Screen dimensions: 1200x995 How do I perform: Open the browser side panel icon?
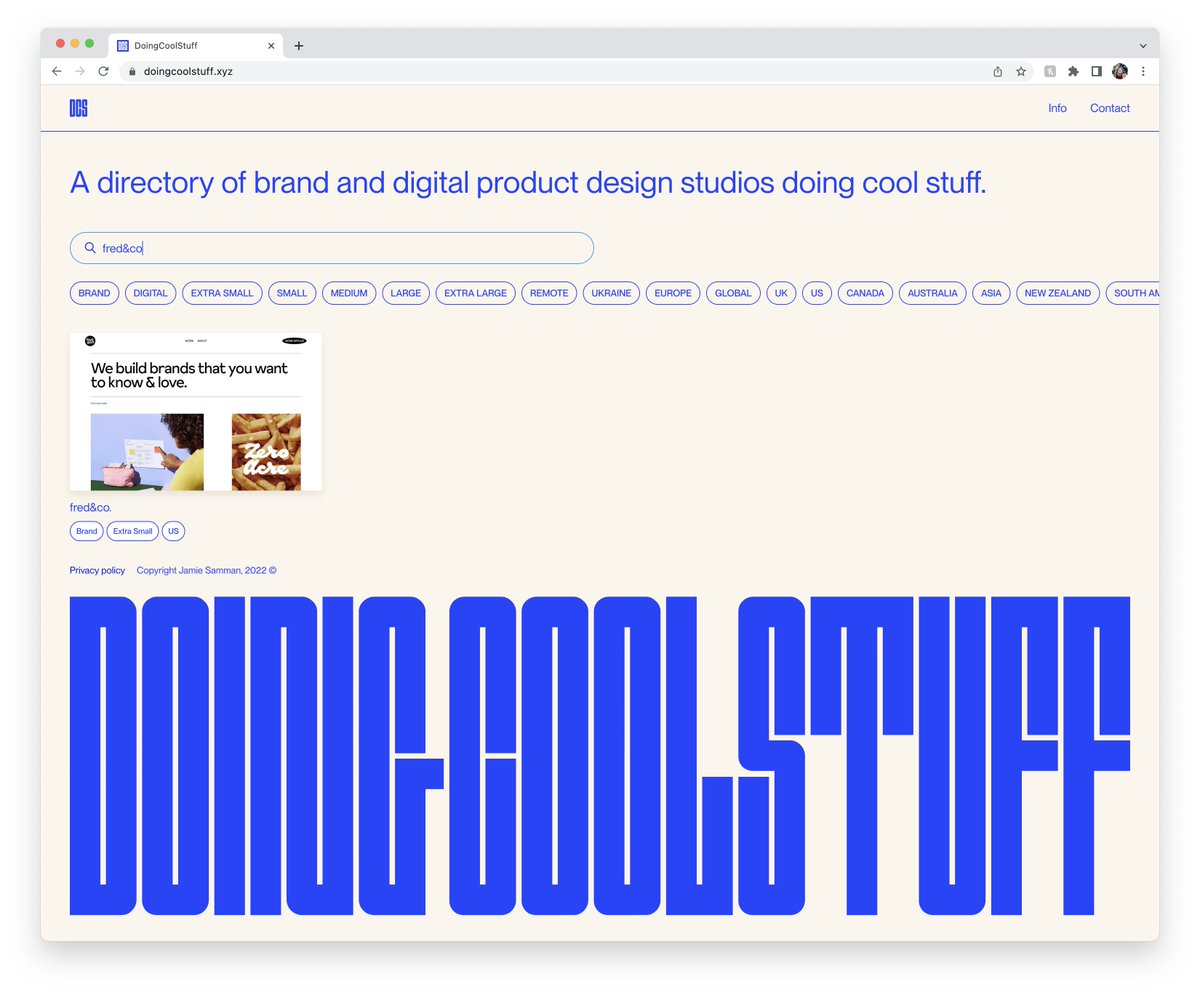(1096, 71)
